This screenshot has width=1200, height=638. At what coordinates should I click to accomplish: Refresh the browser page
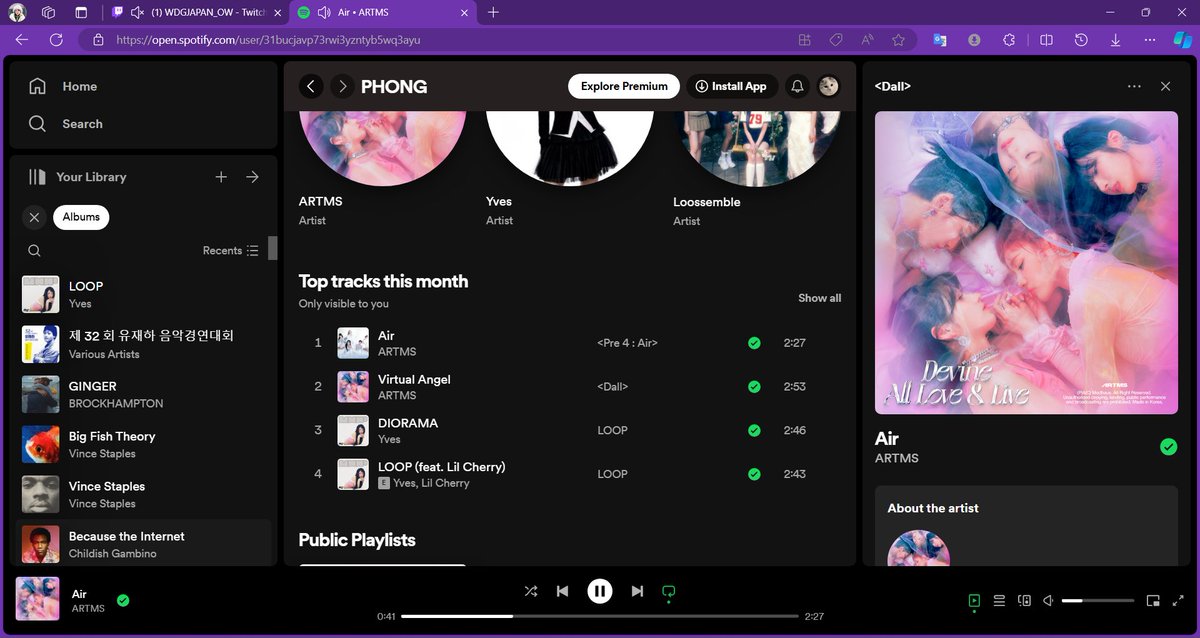56,40
